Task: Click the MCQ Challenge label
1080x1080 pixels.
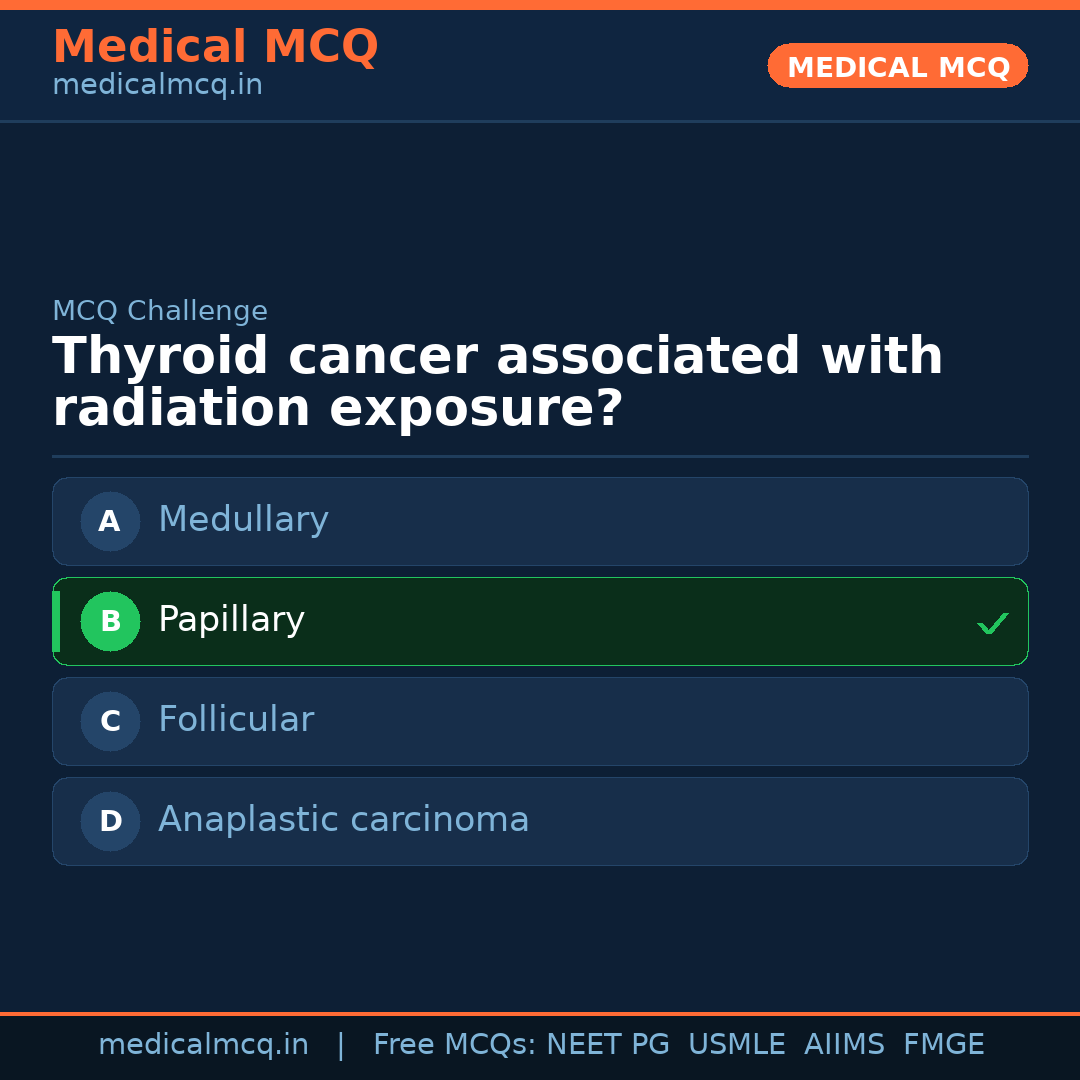Action: [160, 311]
